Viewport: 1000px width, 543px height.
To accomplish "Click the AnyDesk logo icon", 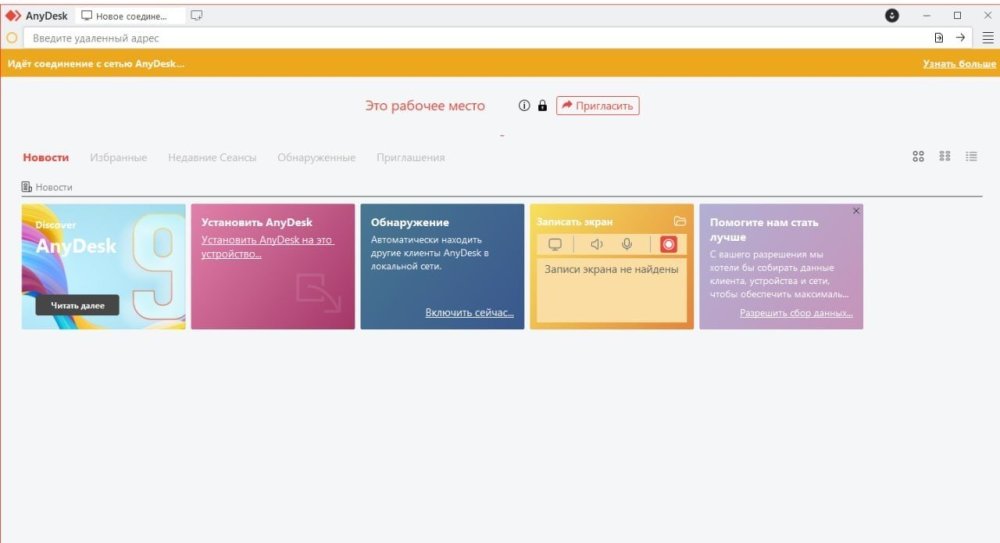I will click(13, 15).
